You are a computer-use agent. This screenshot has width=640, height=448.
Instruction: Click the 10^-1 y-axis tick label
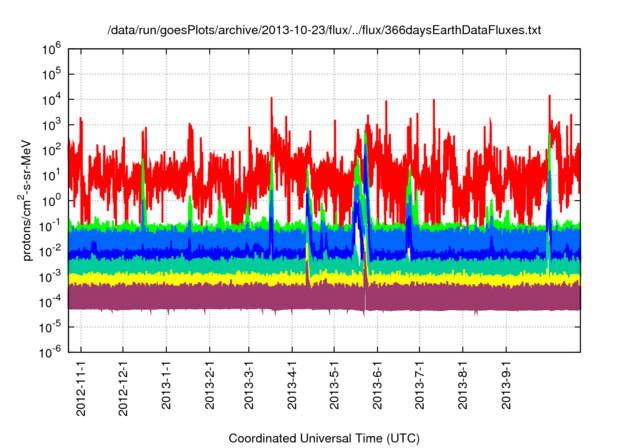(50, 226)
